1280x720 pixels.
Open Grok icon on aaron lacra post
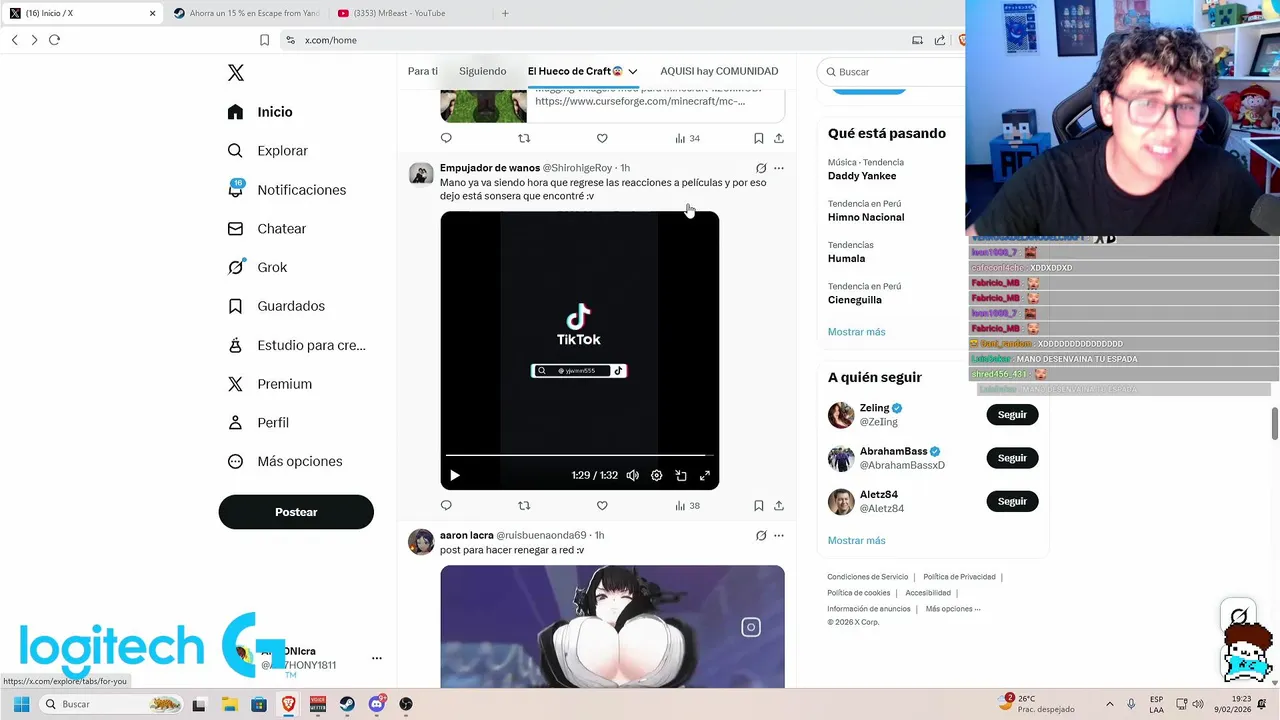pos(761,536)
